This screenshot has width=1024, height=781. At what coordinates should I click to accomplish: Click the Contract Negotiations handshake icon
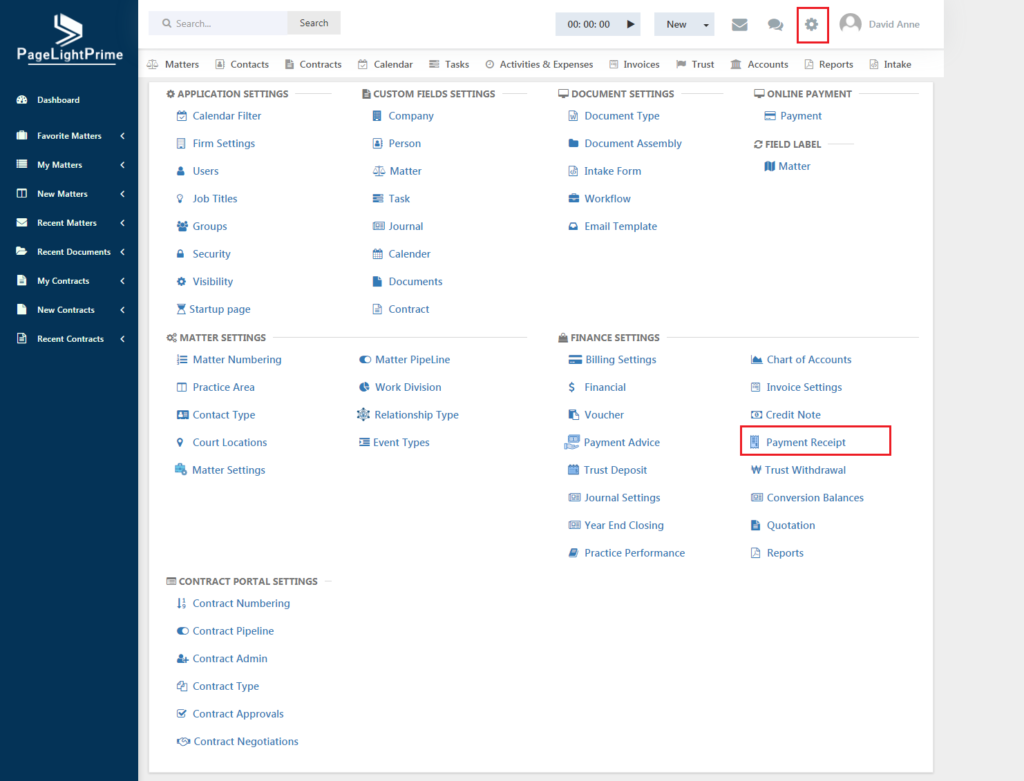pos(184,741)
